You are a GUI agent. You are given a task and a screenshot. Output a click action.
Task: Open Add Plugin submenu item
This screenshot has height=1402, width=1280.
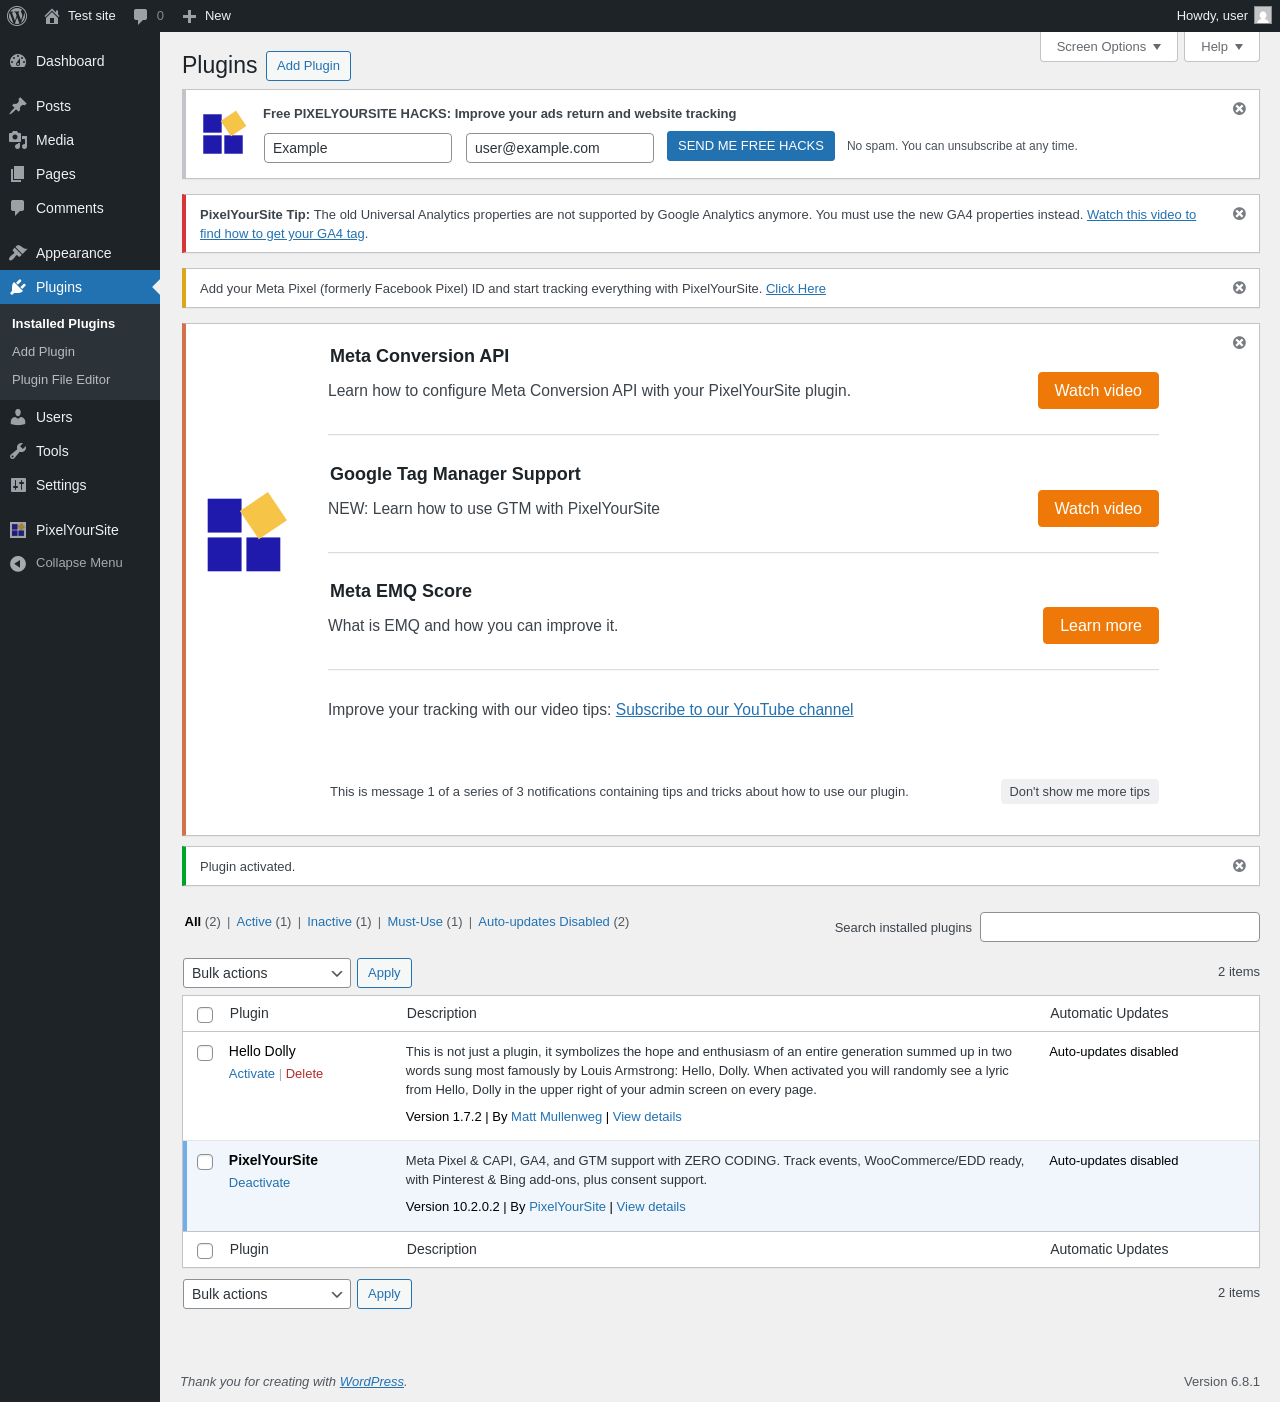(x=43, y=352)
